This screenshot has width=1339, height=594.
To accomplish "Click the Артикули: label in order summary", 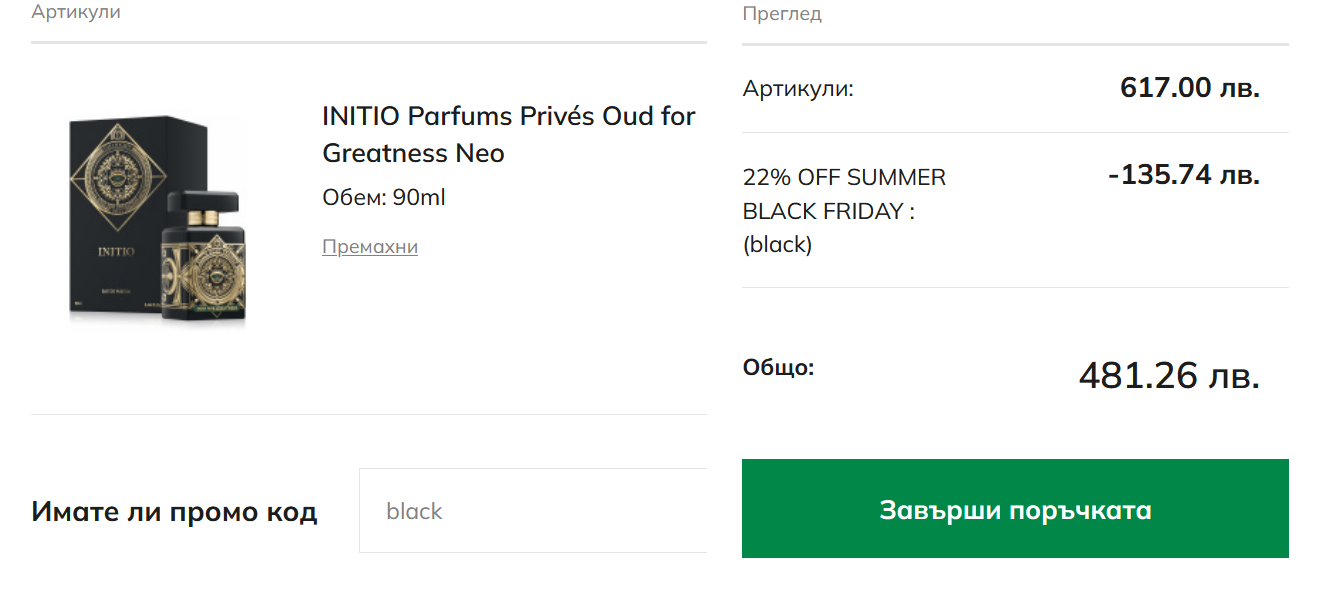I will 798,89.
